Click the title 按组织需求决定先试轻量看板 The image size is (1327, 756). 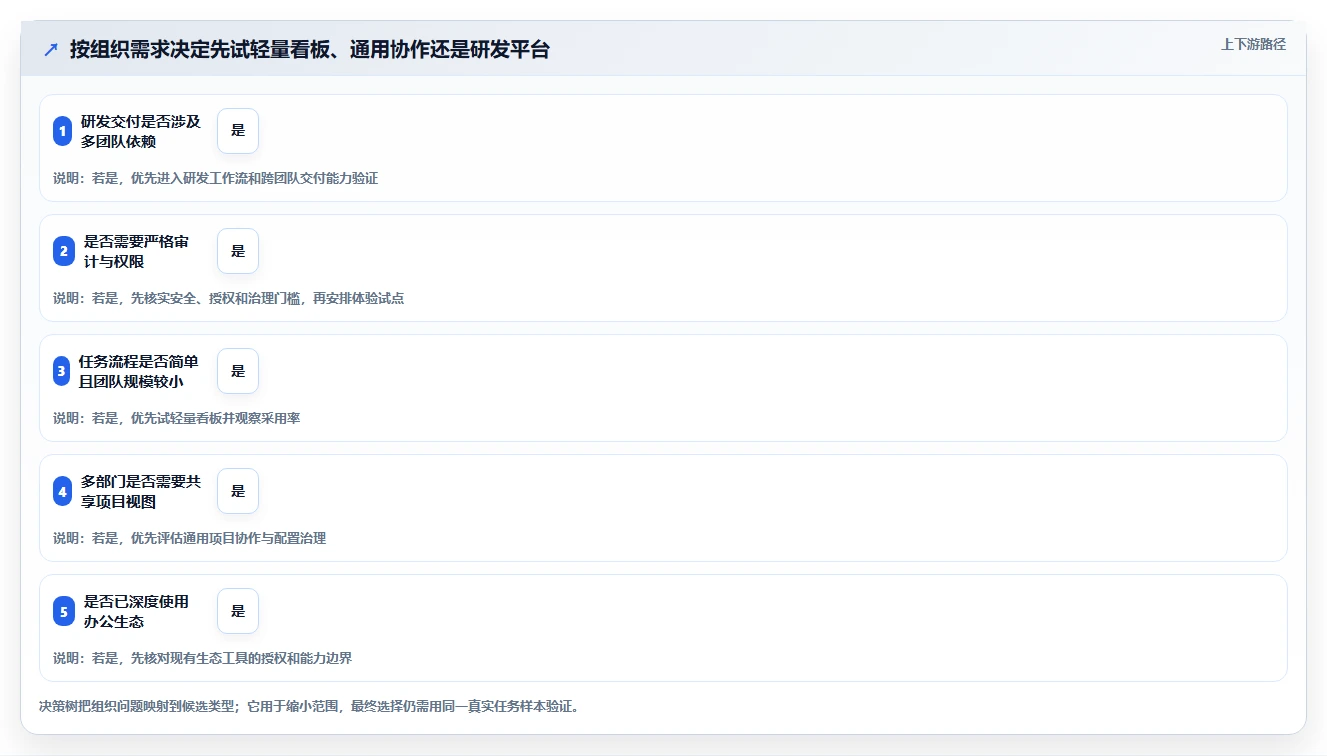(x=310, y=49)
